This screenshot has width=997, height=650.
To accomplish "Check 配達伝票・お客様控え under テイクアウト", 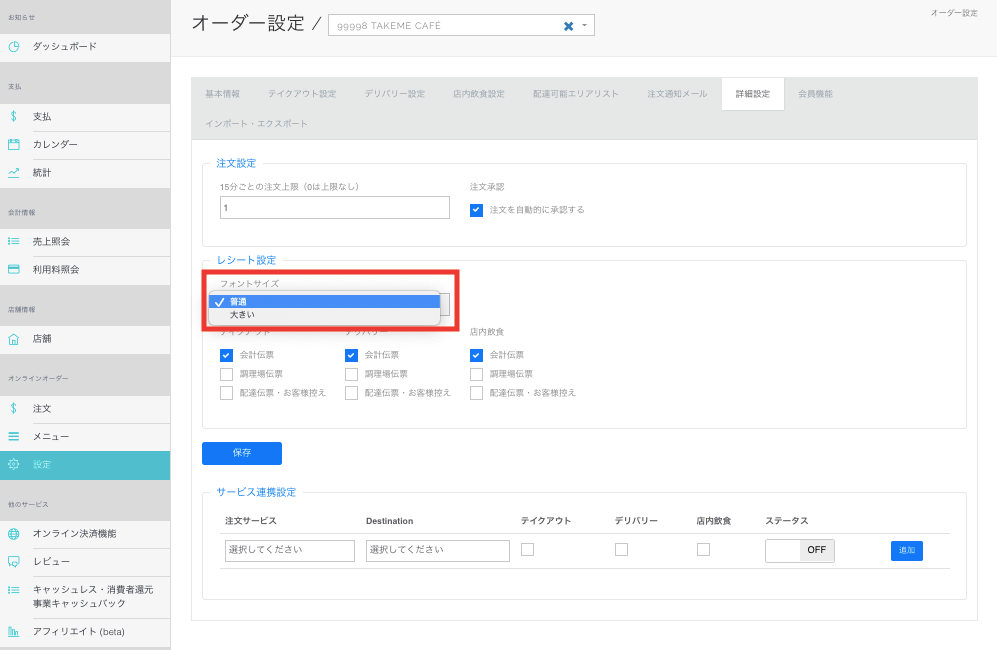I will tap(226, 393).
